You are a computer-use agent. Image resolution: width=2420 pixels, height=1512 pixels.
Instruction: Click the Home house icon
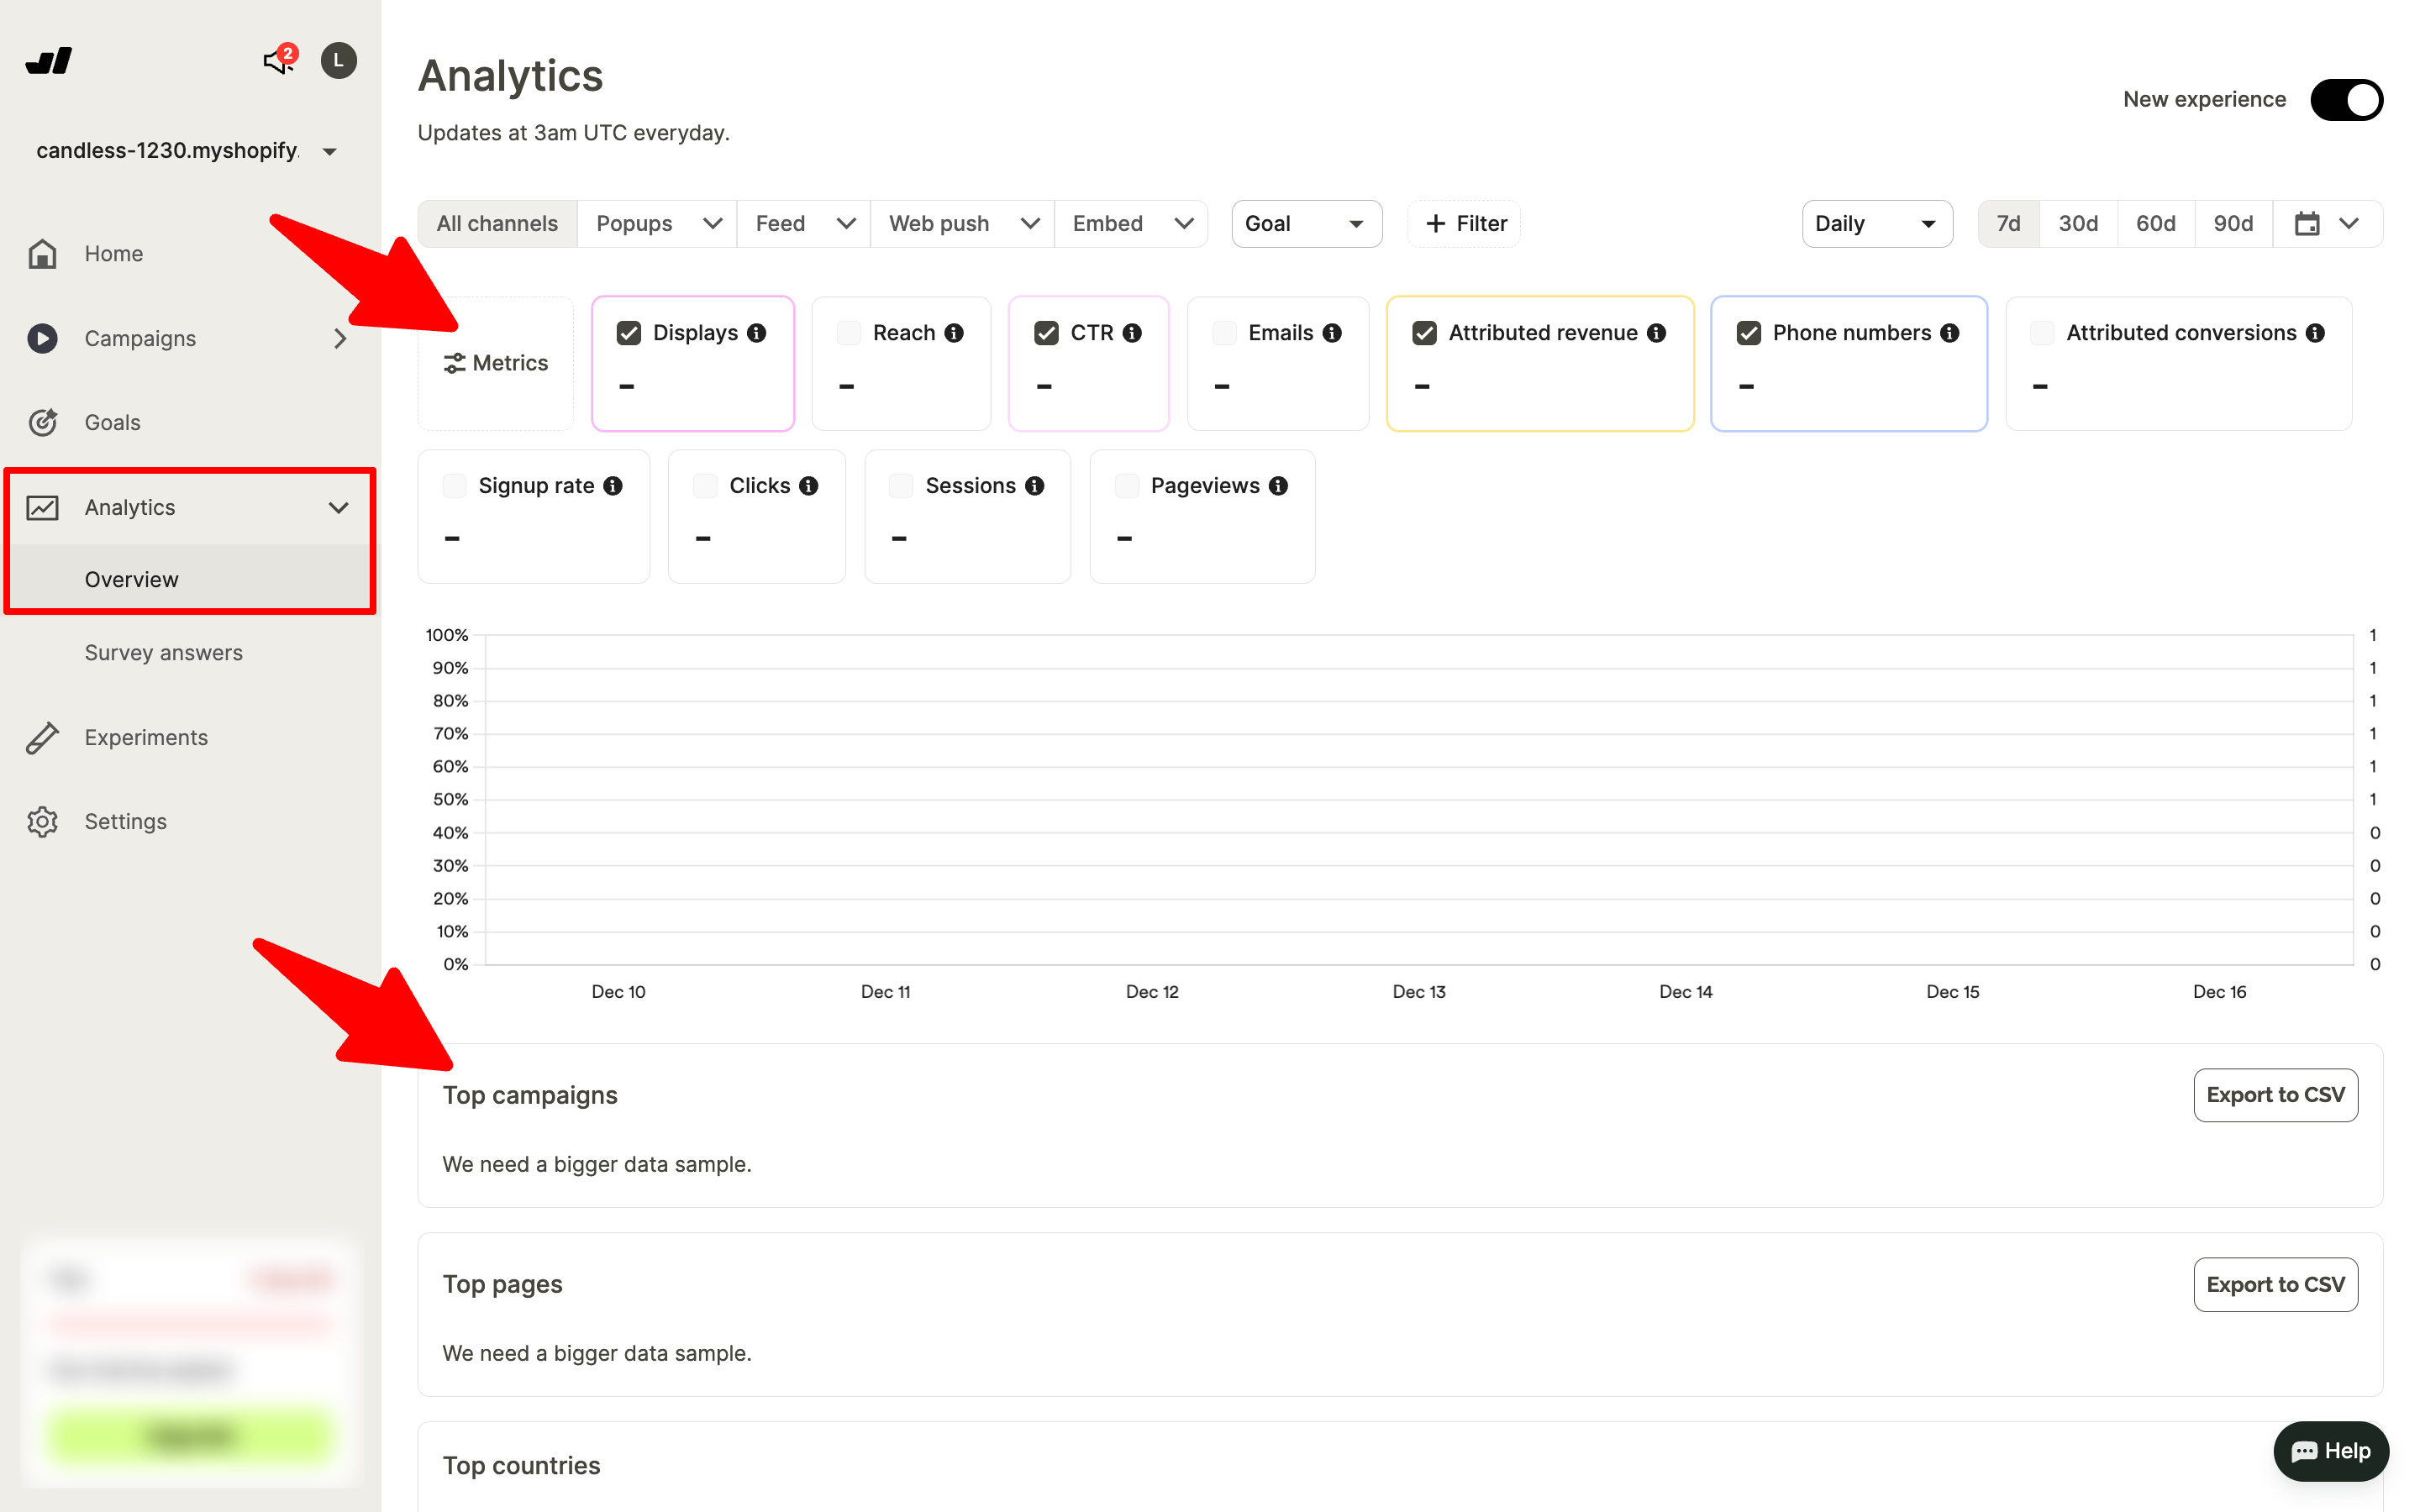(42, 254)
